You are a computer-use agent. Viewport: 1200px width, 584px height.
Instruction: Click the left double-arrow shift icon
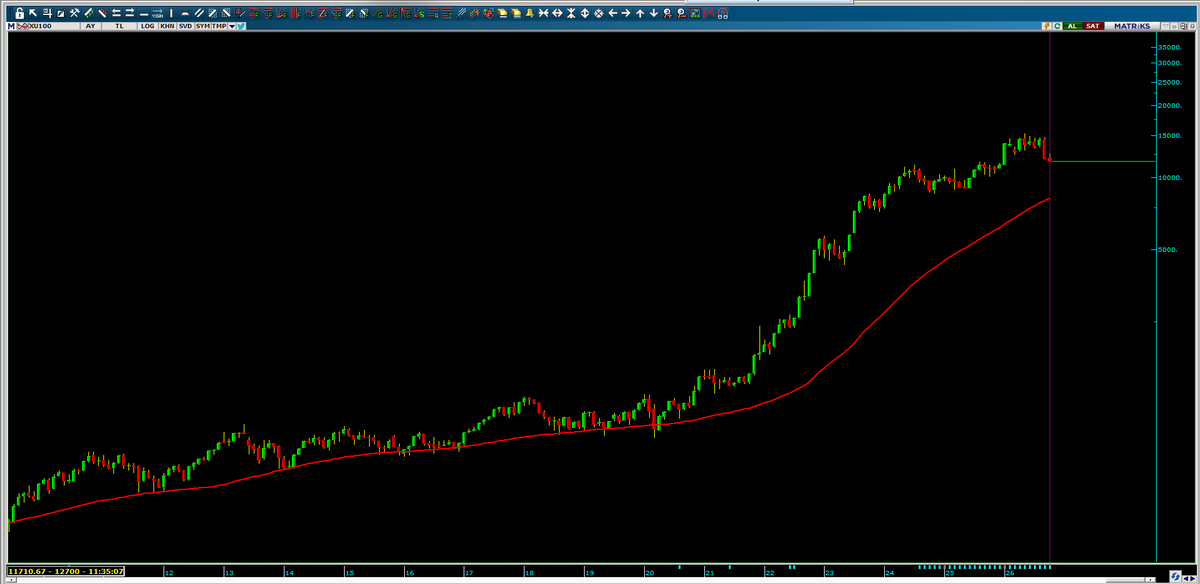point(116,13)
